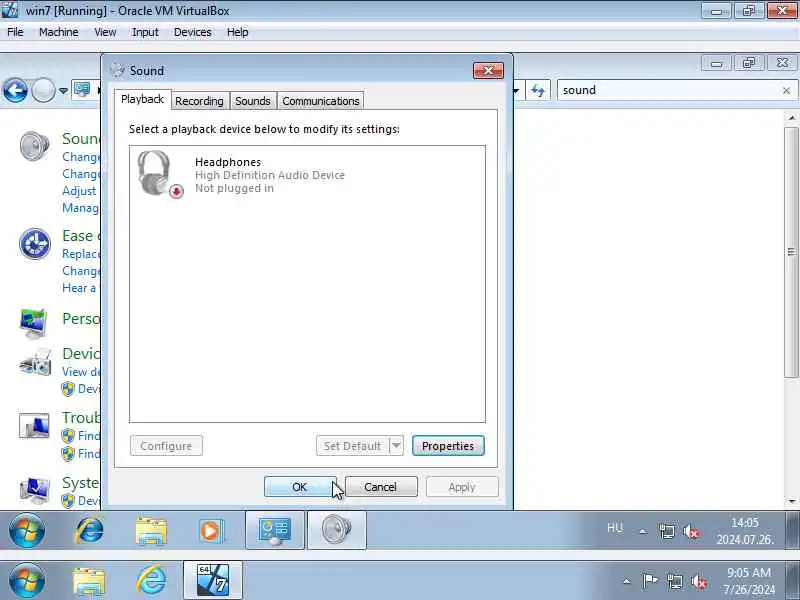This screenshot has width=800, height=600.
Task: Launch Windows Media Player from guest taskbar
Action: (x=210, y=531)
